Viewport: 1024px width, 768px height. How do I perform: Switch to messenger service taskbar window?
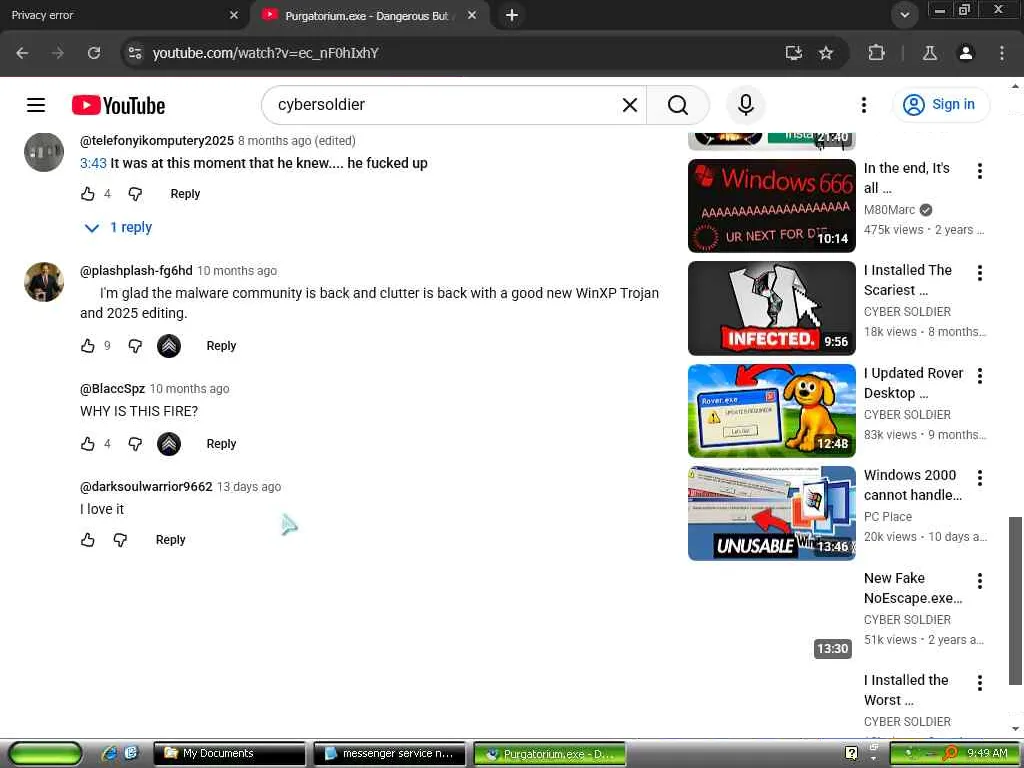coord(389,754)
